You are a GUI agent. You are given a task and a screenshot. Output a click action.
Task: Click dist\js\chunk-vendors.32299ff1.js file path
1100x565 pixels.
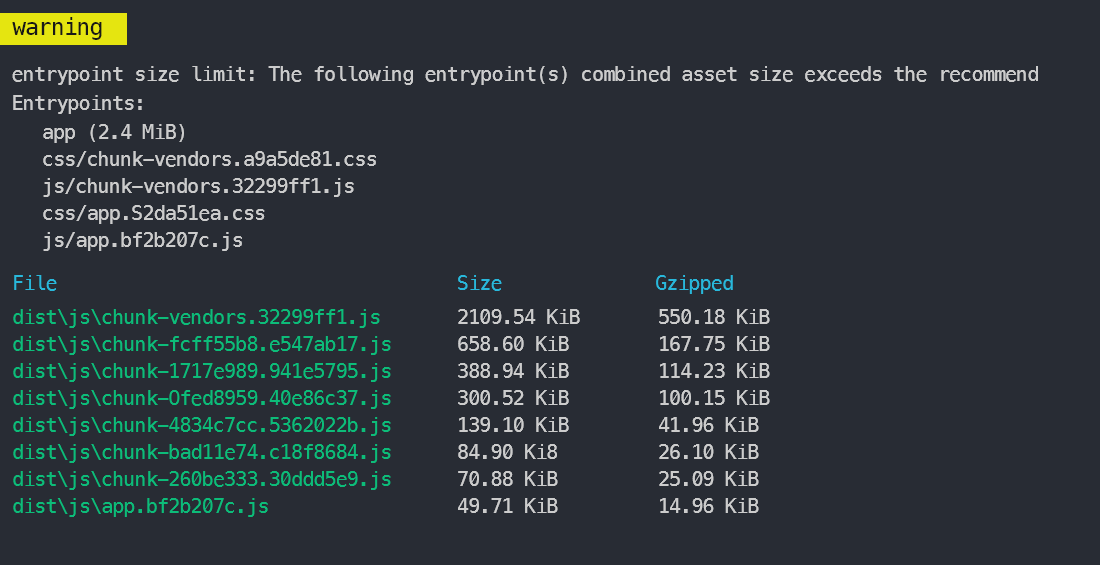(x=196, y=317)
